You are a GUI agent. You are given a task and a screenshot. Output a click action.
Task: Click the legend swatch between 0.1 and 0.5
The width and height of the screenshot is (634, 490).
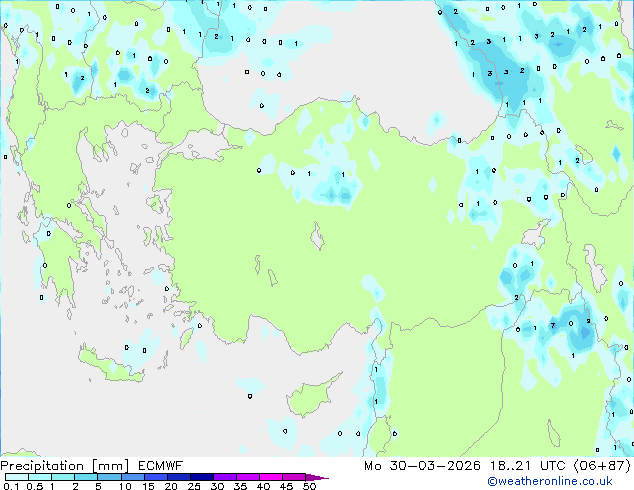coord(17,477)
